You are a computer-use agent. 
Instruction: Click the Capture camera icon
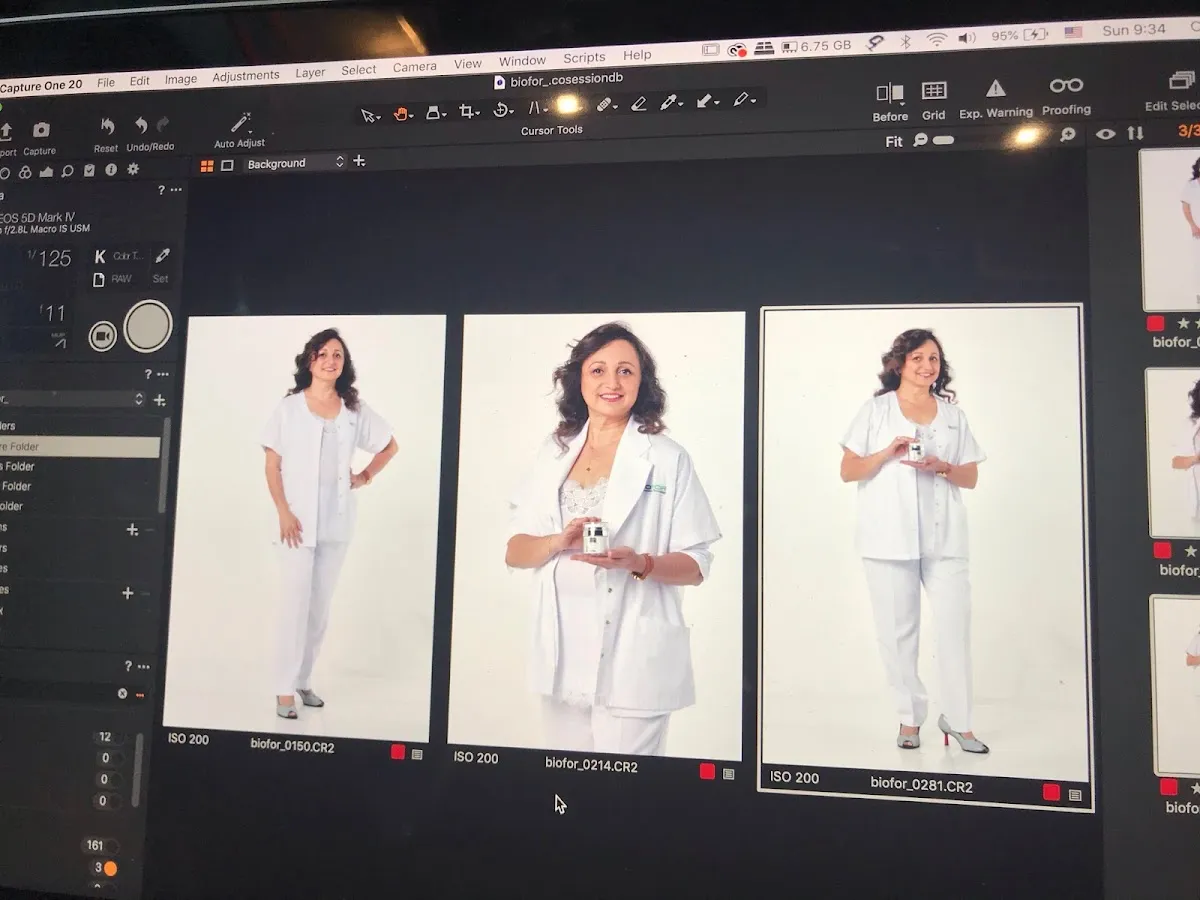(x=41, y=131)
